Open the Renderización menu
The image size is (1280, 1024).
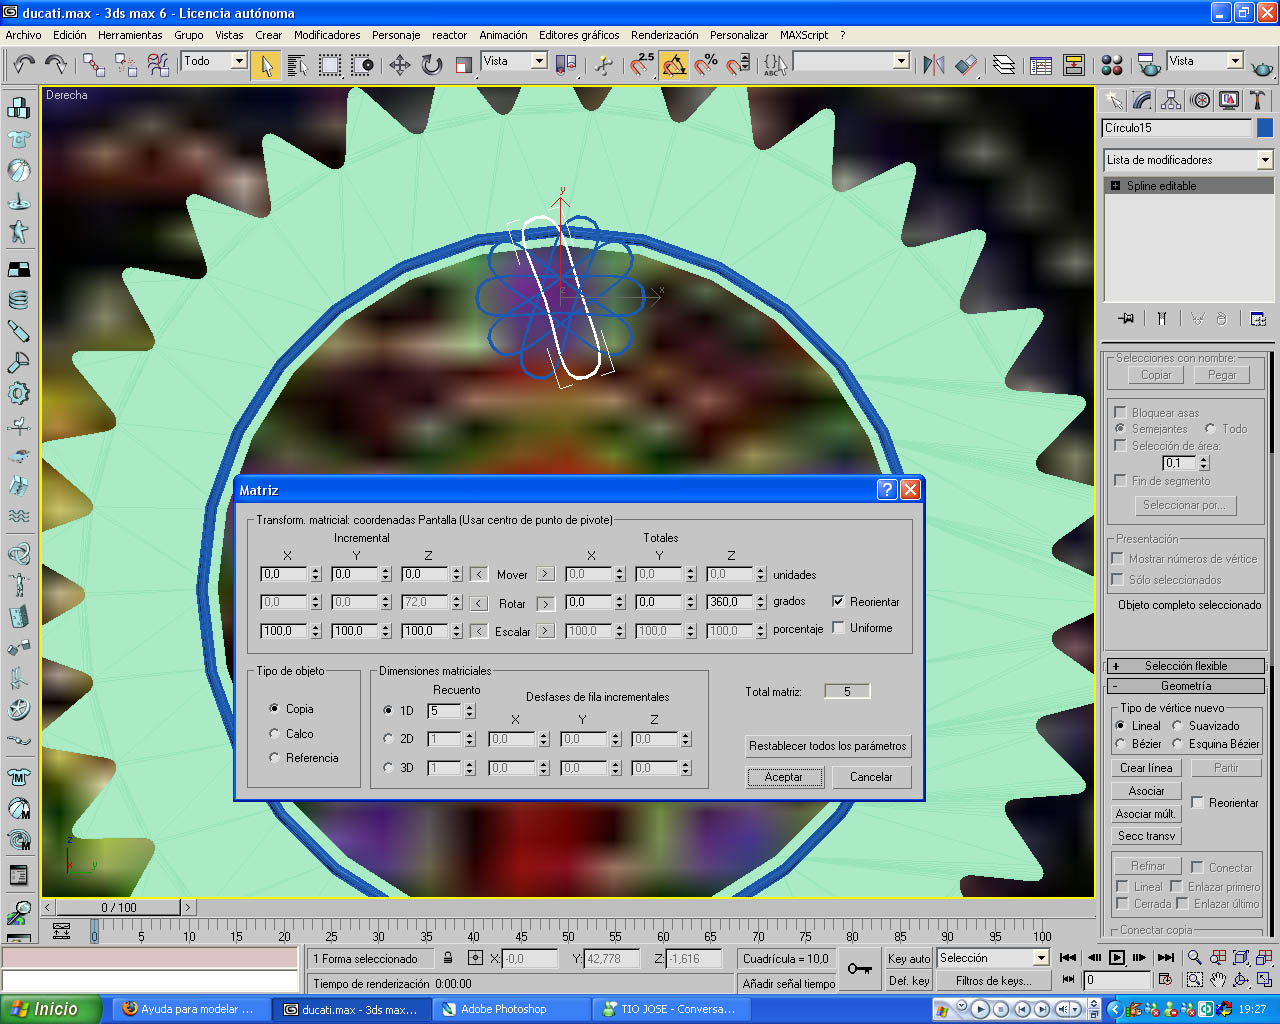tap(664, 35)
